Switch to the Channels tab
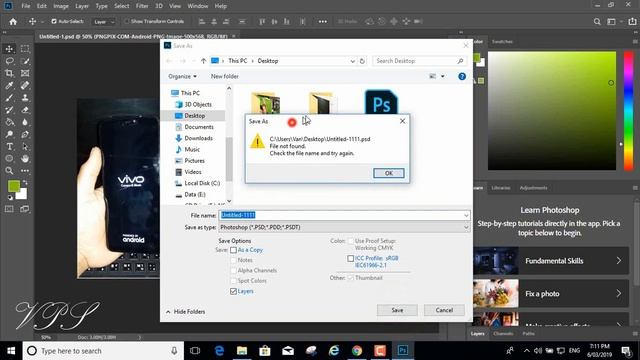The image size is (640, 360). click(x=503, y=333)
